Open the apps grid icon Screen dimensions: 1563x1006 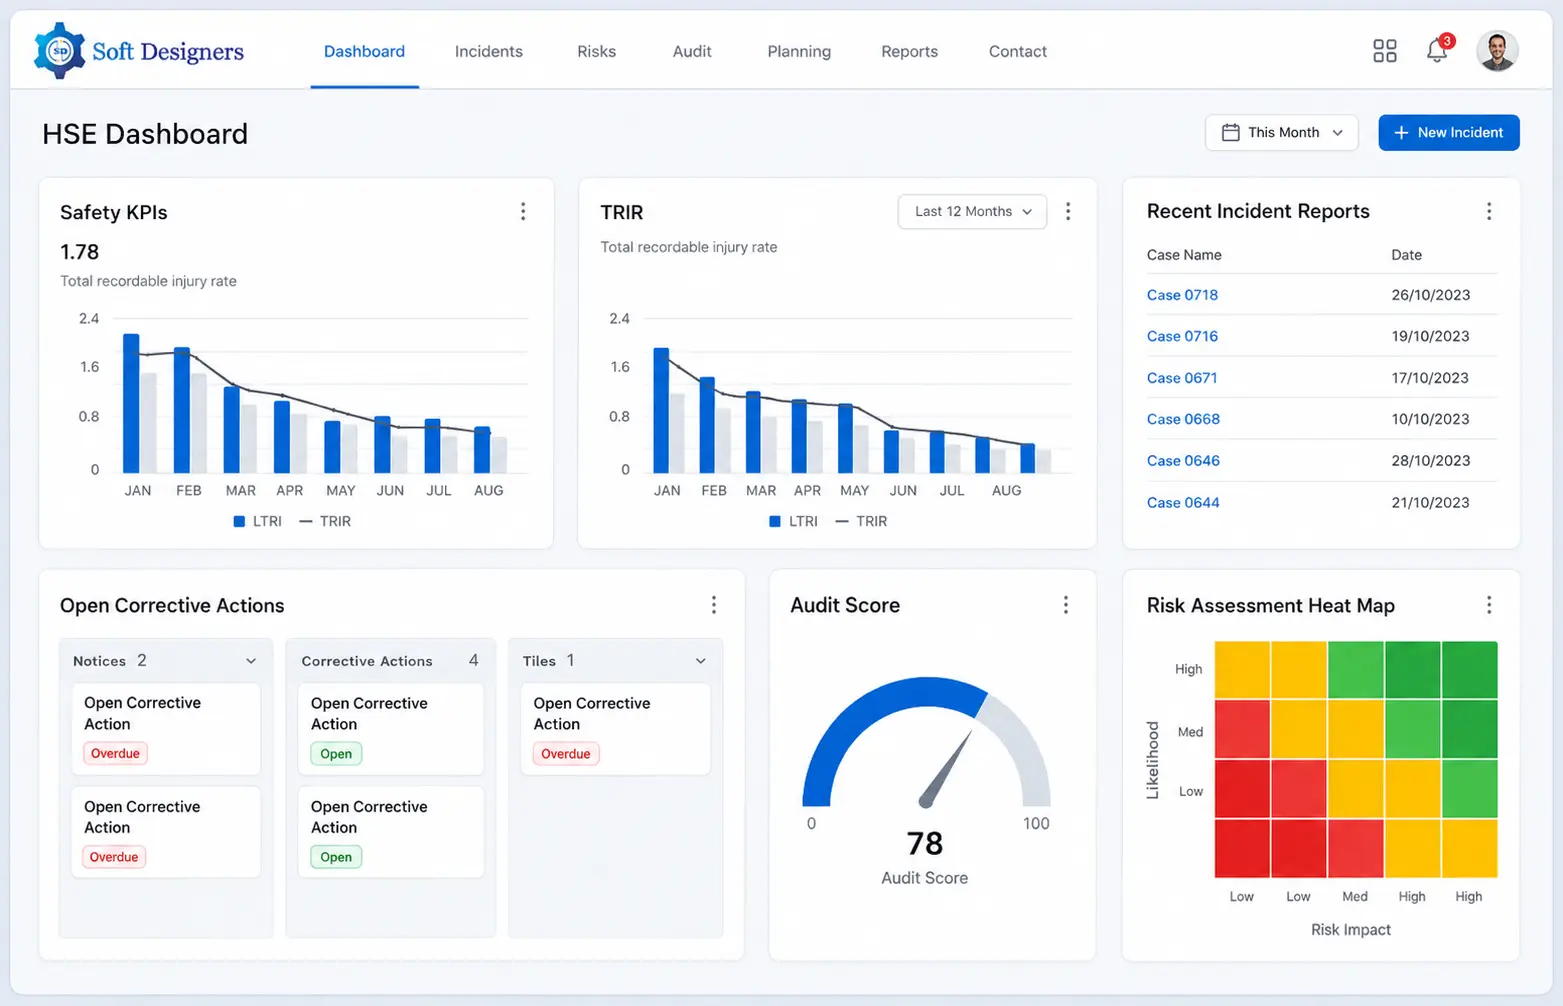point(1384,51)
